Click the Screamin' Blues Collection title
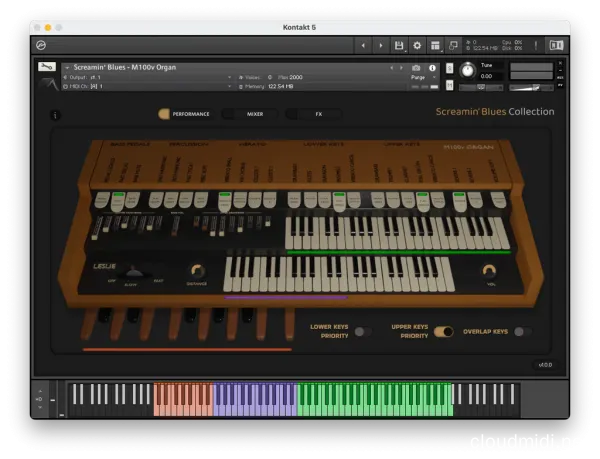Image resolution: width=600 pixels, height=459 pixels. [x=495, y=112]
